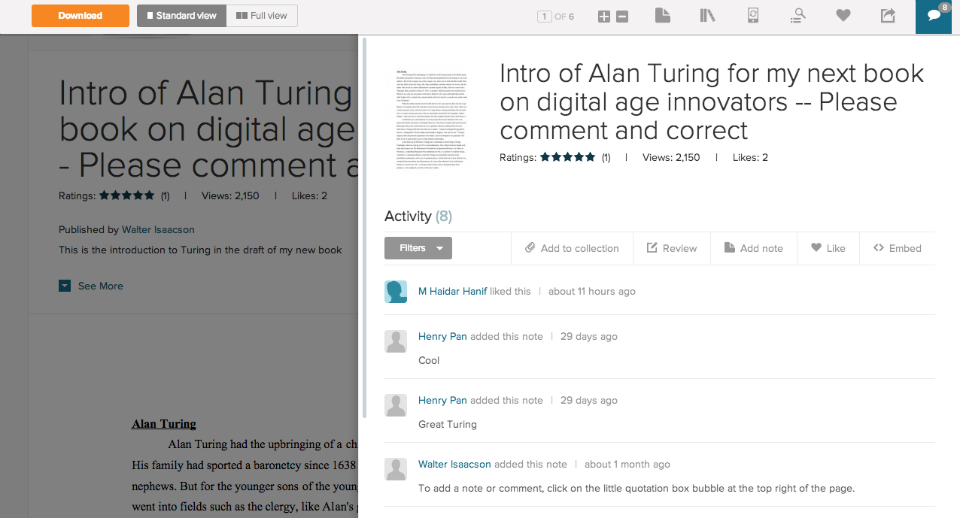960x518 pixels.
Task: Switch to Standard view
Action: [x=182, y=16]
